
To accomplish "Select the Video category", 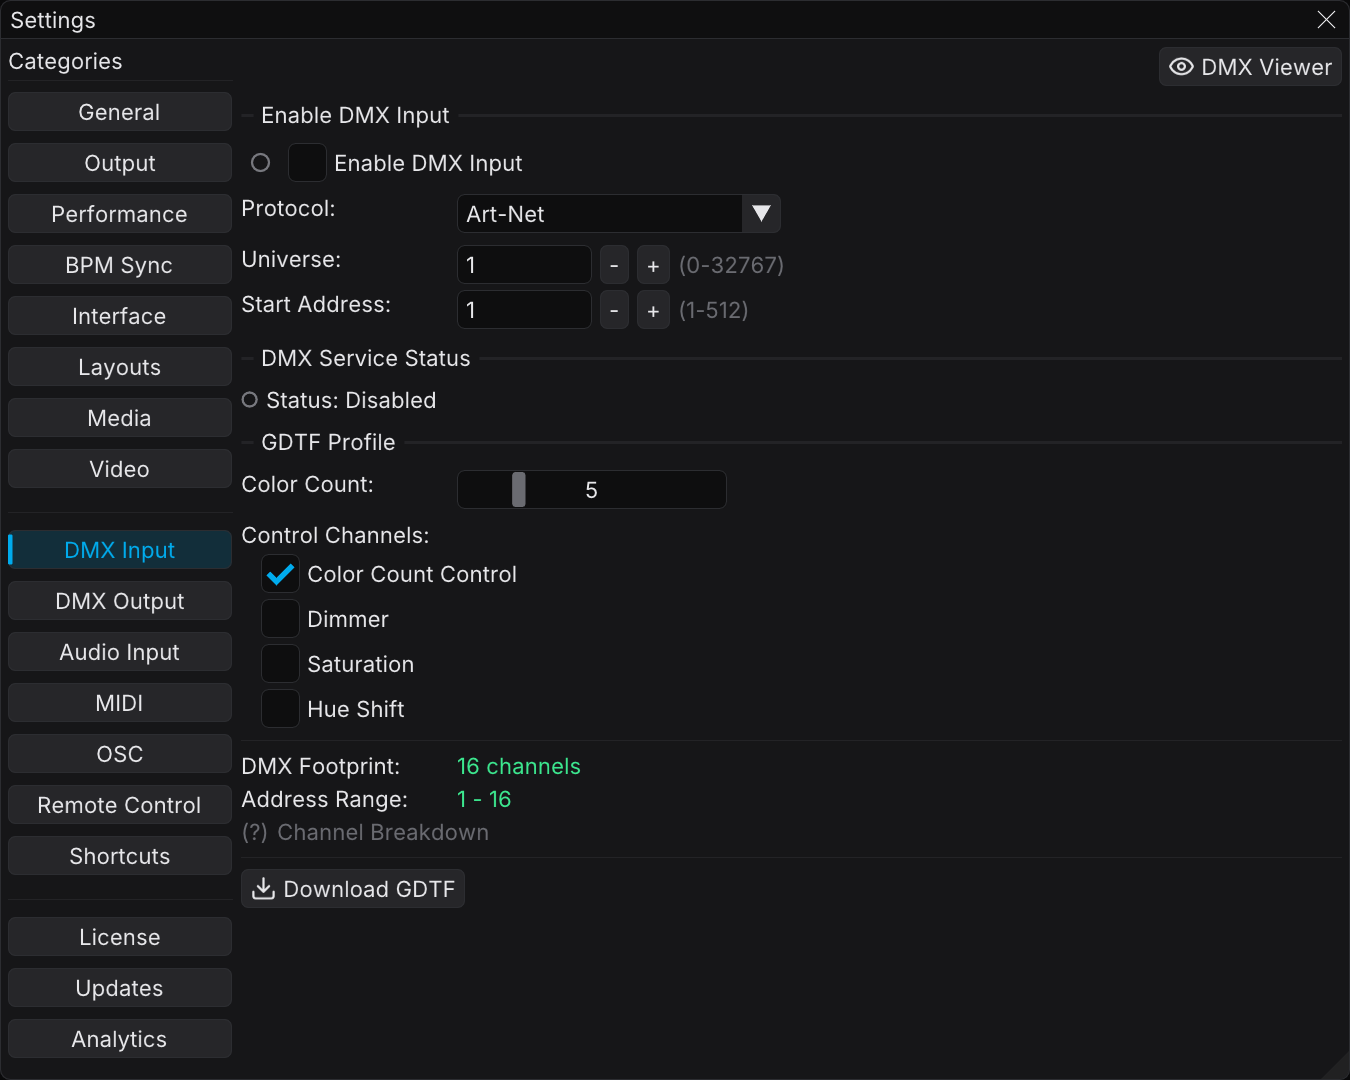I will [x=120, y=469].
